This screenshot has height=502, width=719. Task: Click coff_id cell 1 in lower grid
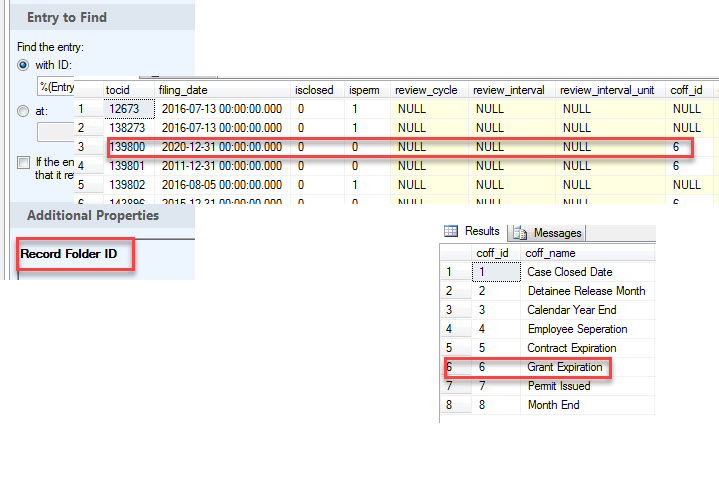[x=496, y=272]
